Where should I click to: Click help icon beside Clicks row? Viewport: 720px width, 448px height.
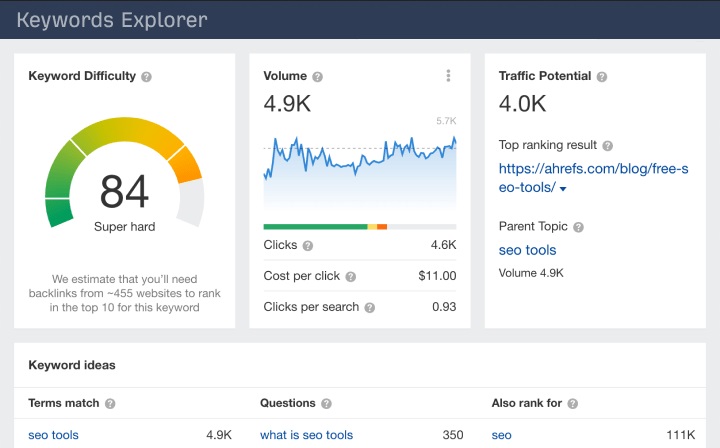point(308,245)
